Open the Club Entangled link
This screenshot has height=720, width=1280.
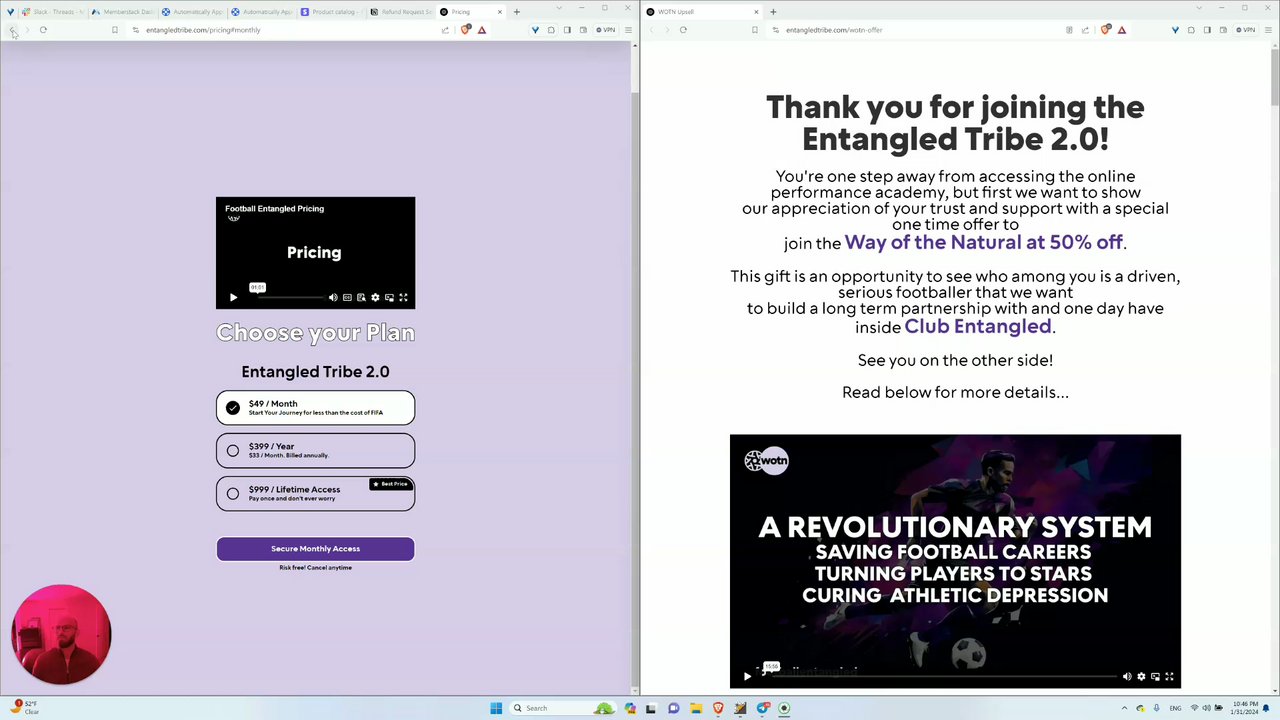tap(977, 326)
